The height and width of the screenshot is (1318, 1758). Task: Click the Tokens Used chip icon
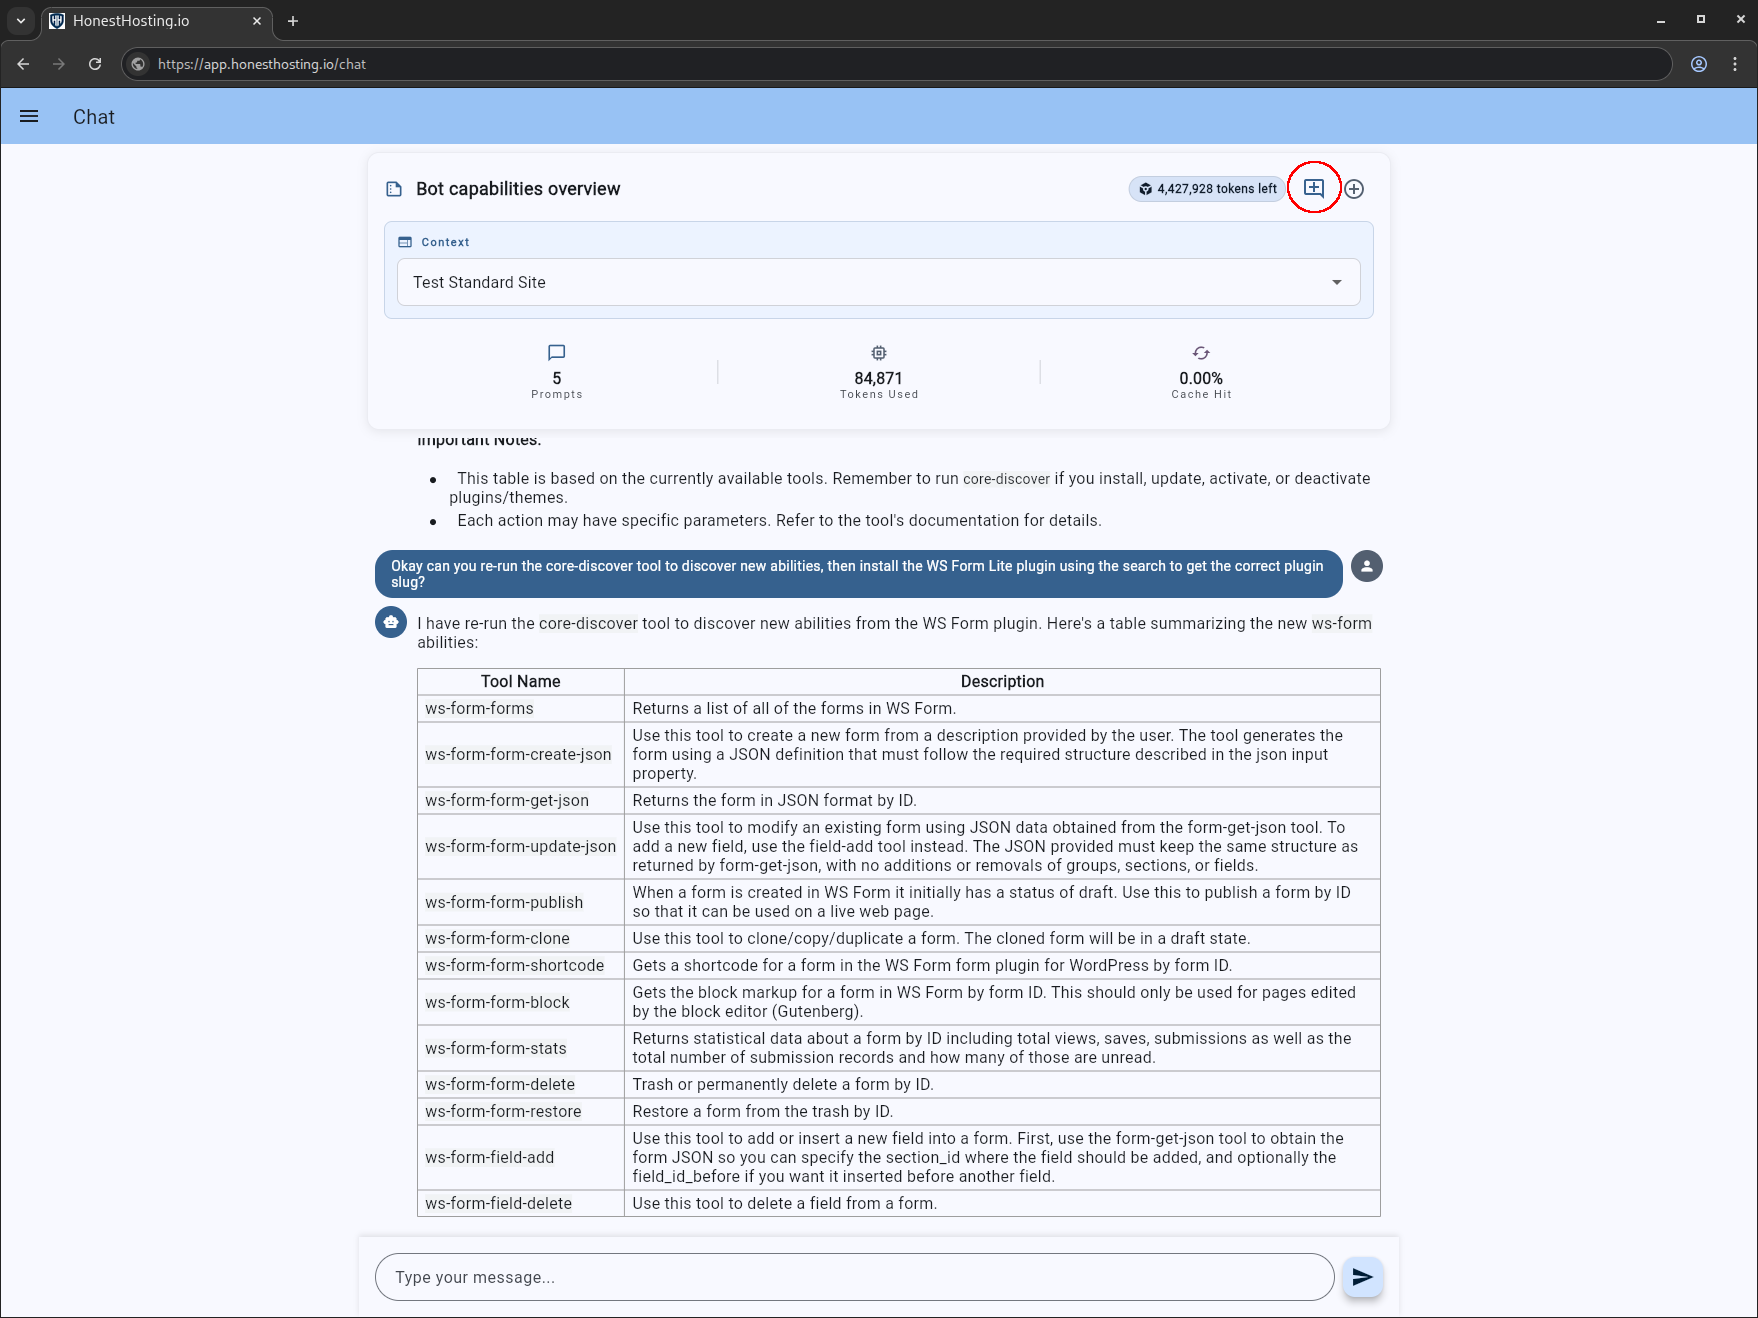(x=879, y=353)
